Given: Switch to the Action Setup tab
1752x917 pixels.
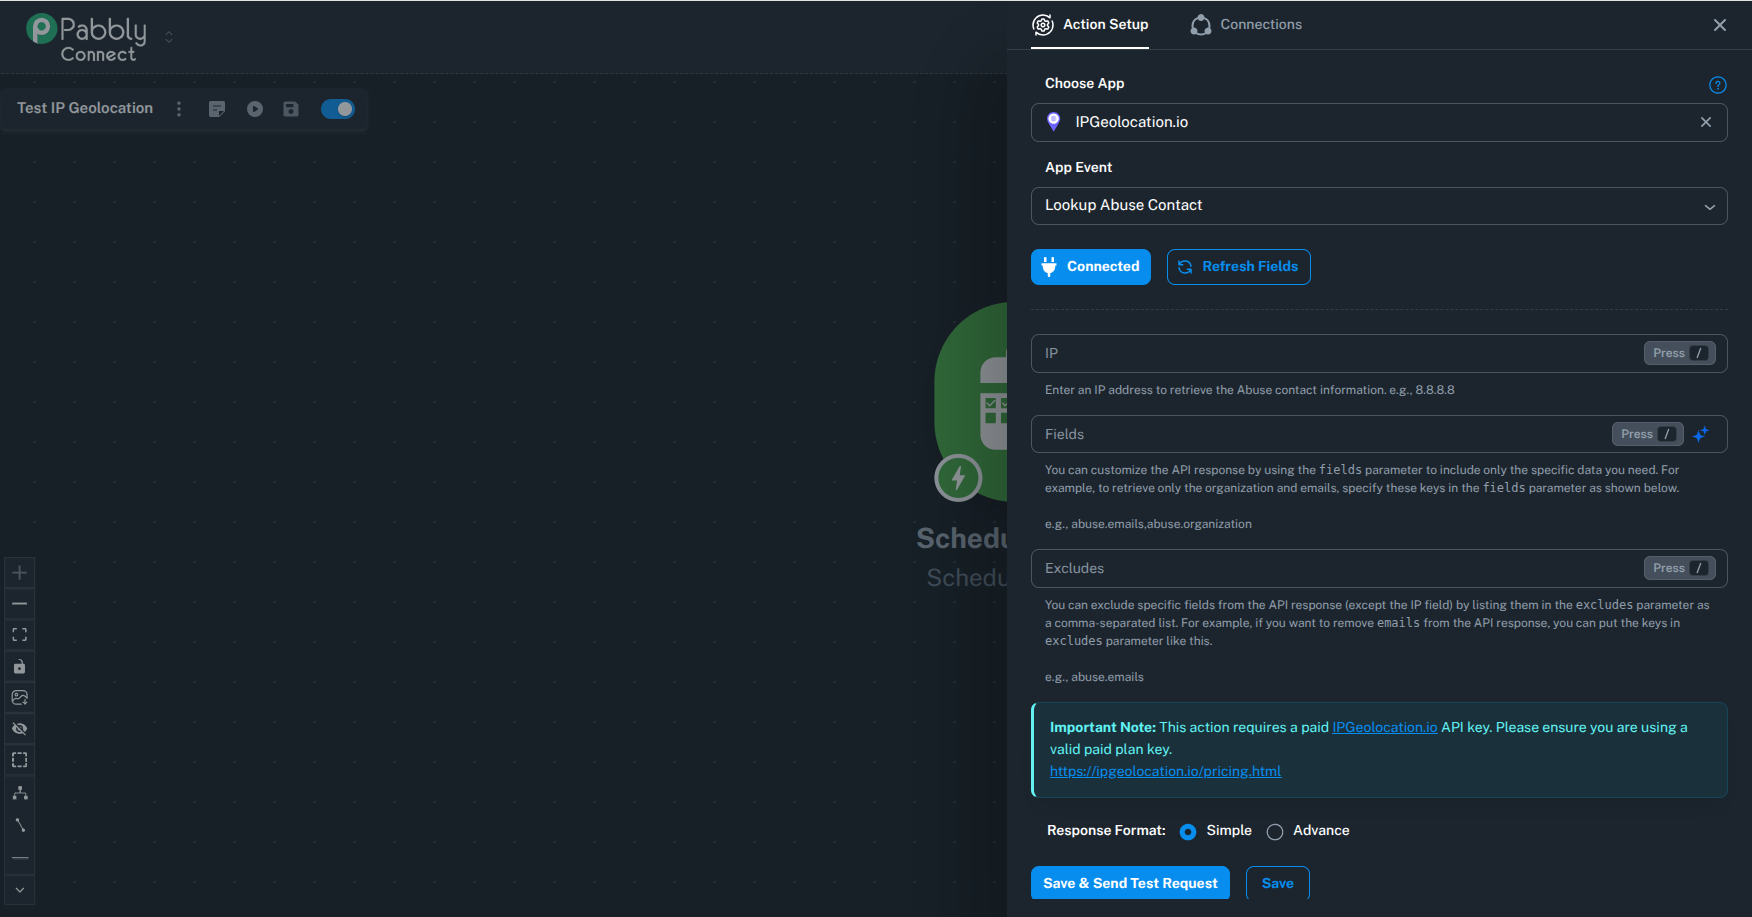Looking at the screenshot, I should click(1090, 25).
